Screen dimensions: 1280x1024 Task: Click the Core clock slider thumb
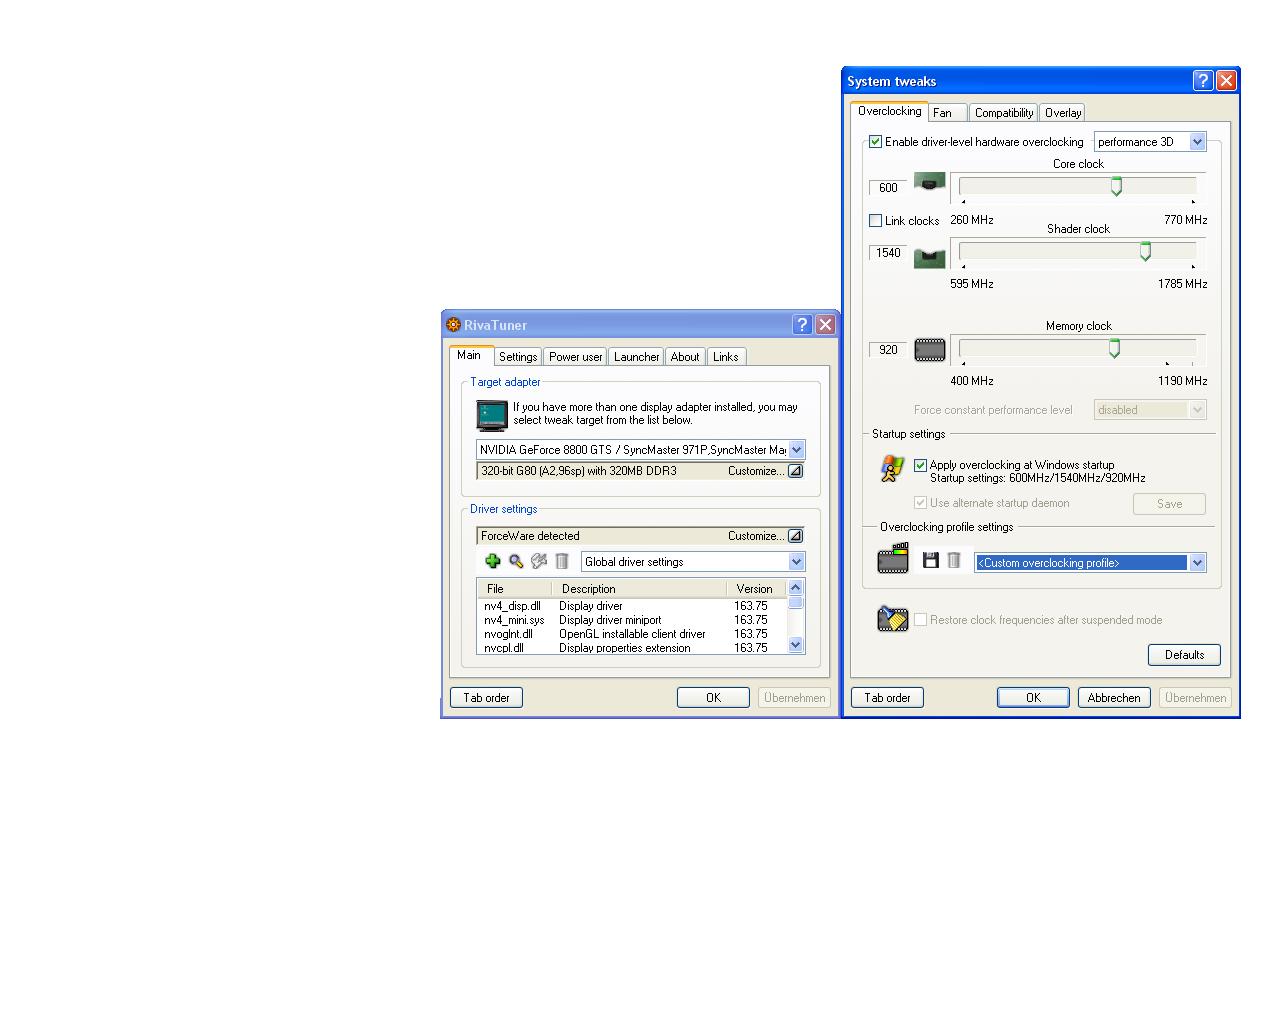(1116, 186)
